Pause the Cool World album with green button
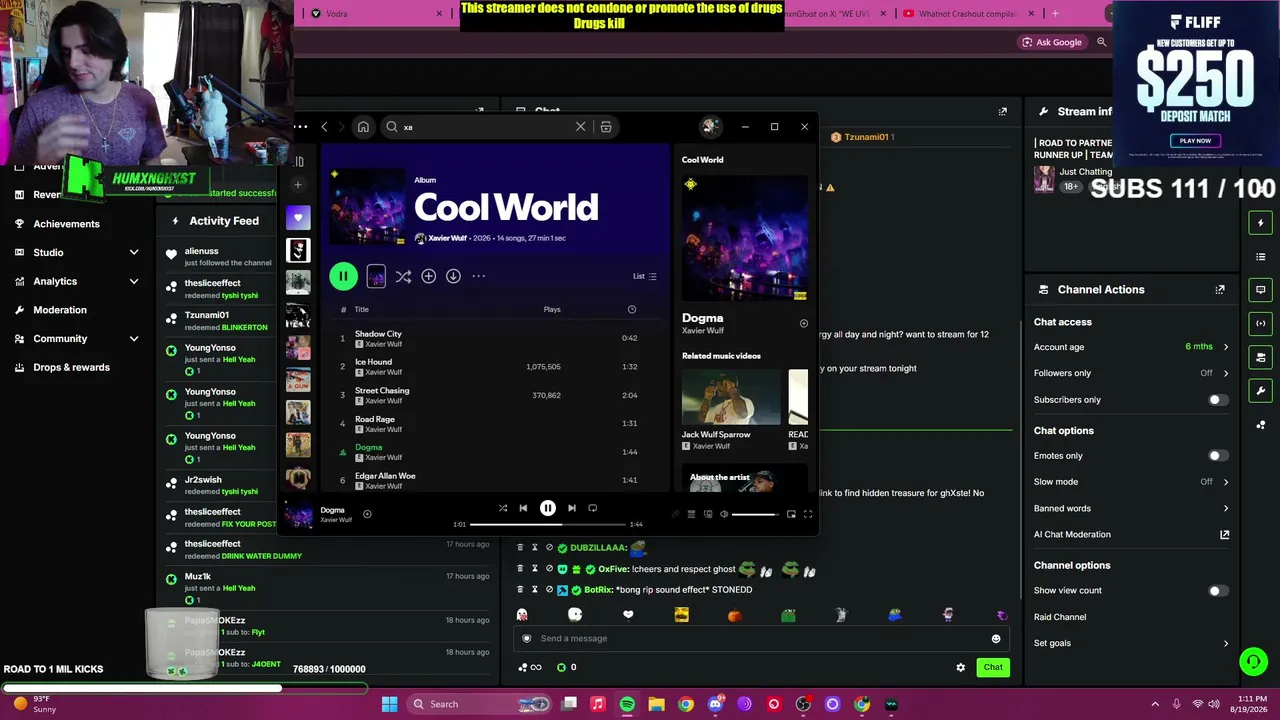1280x720 pixels. (x=343, y=276)
